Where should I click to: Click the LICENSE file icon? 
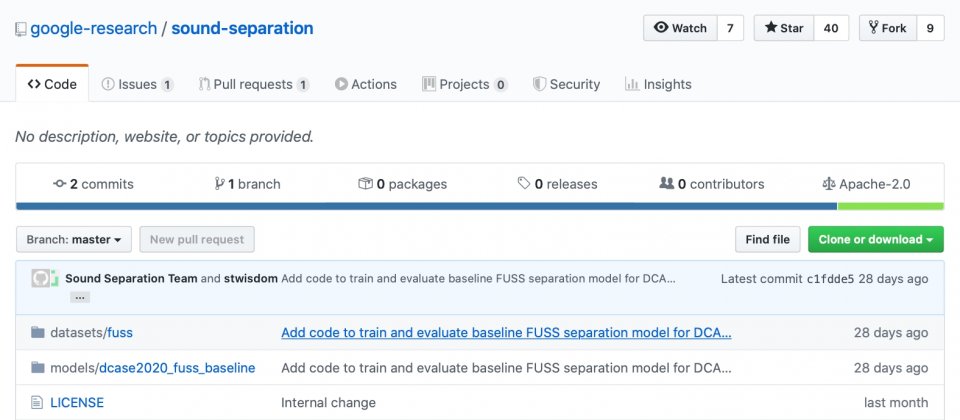point(37,402)
